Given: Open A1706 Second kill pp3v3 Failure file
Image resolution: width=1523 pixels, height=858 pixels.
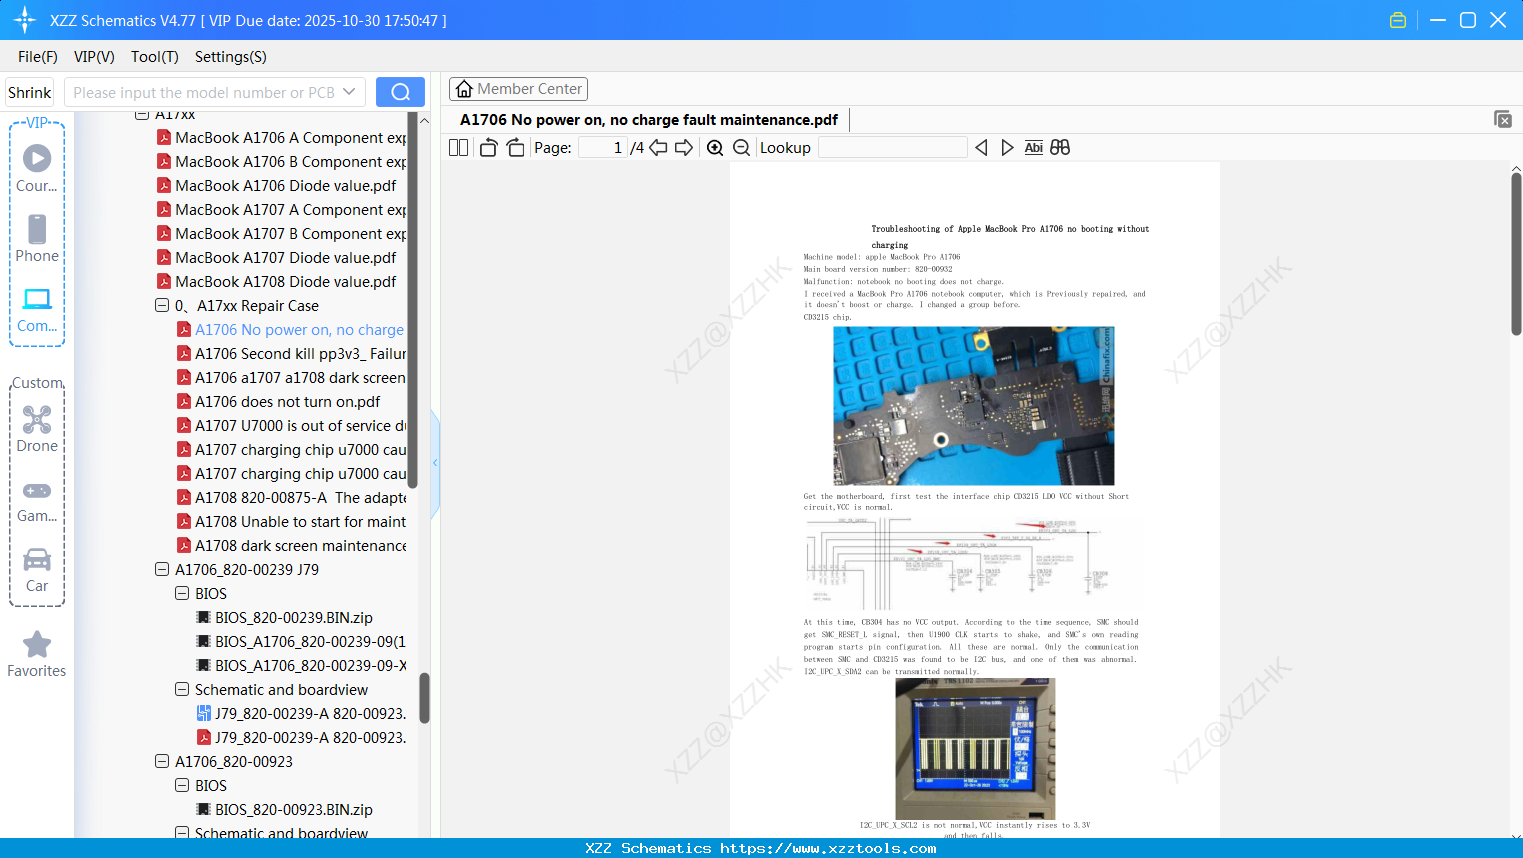Looking at the screenshot, I should pos(291,354).
